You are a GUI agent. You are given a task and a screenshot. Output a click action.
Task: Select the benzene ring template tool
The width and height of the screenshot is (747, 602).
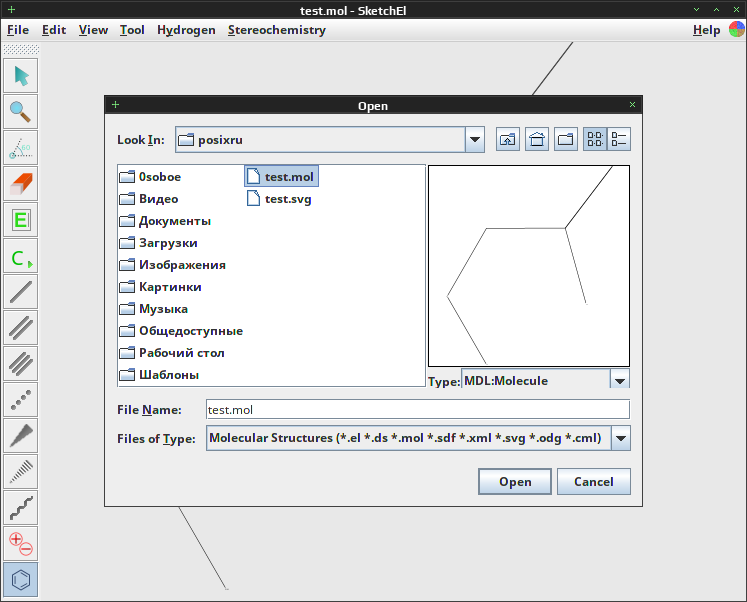click(x=20, y=579)
